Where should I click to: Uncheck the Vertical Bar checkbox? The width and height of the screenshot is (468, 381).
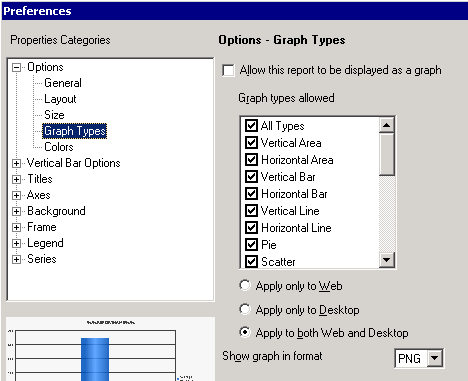pyautogui.click(x=251, y=177)
